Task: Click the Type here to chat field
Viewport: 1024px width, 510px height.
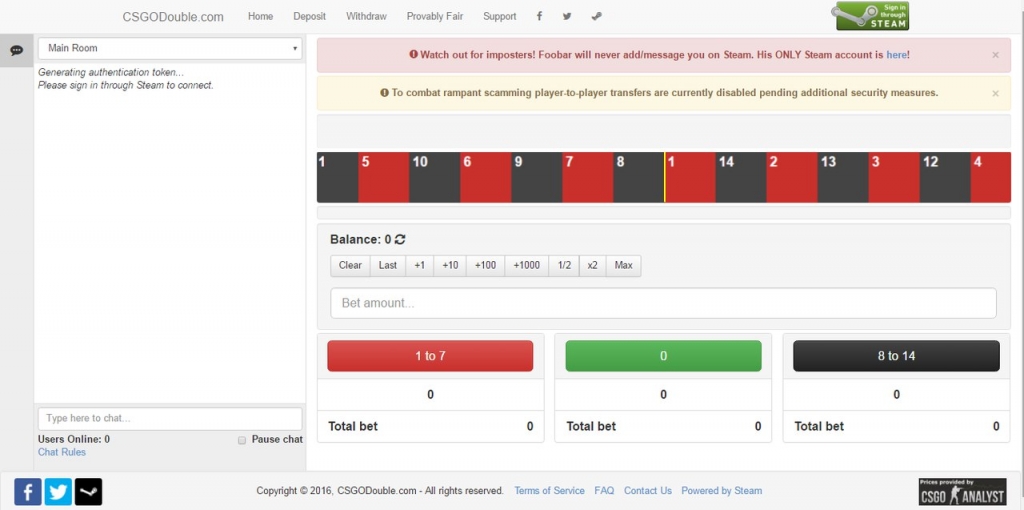Action: 170,419
